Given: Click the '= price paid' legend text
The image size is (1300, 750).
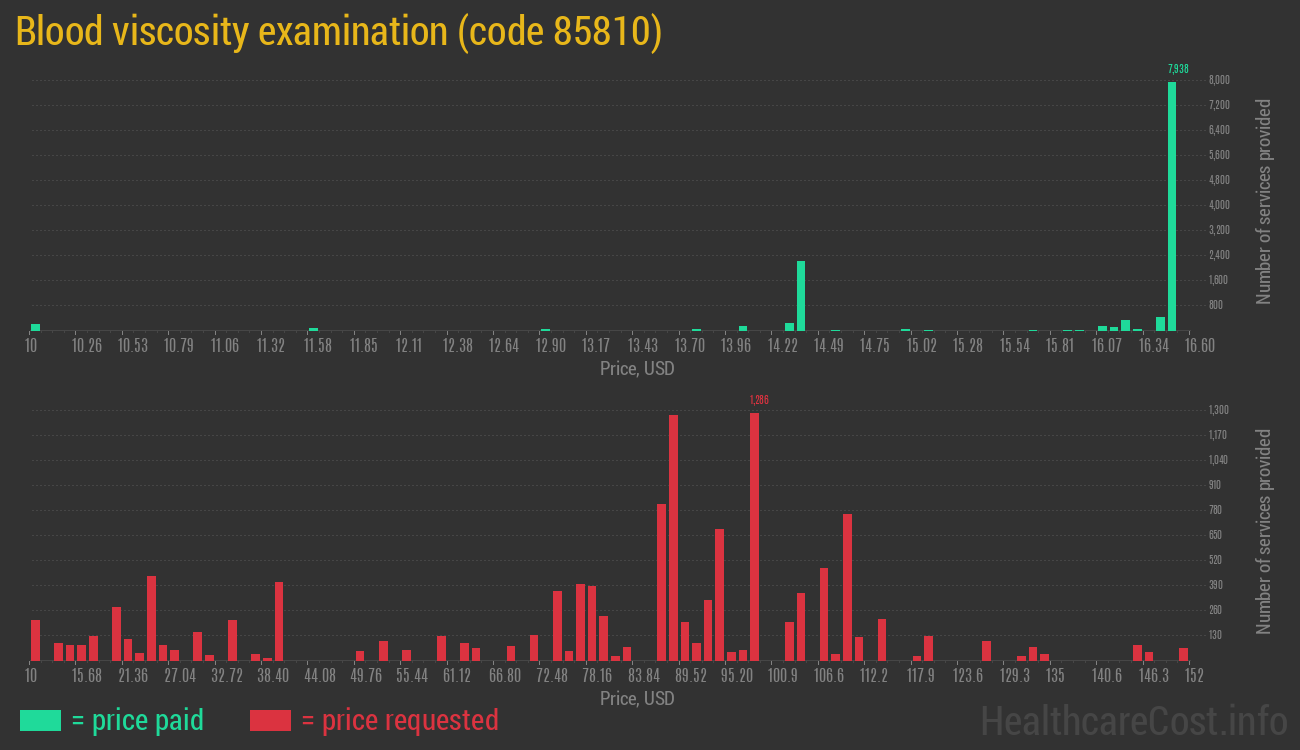Looking at the screenshot, I should 137,720.
